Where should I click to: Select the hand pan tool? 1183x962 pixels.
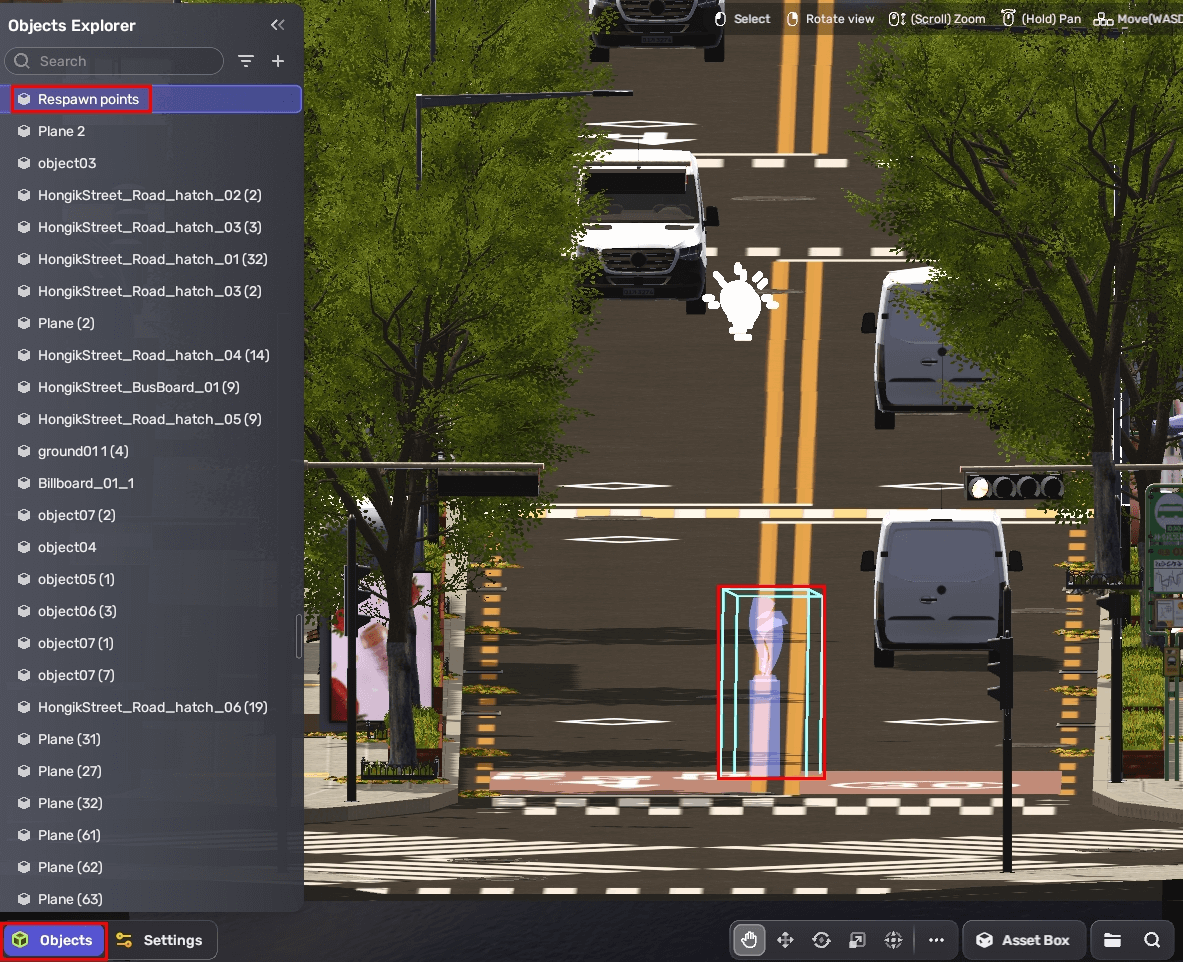tap(749, 940)
